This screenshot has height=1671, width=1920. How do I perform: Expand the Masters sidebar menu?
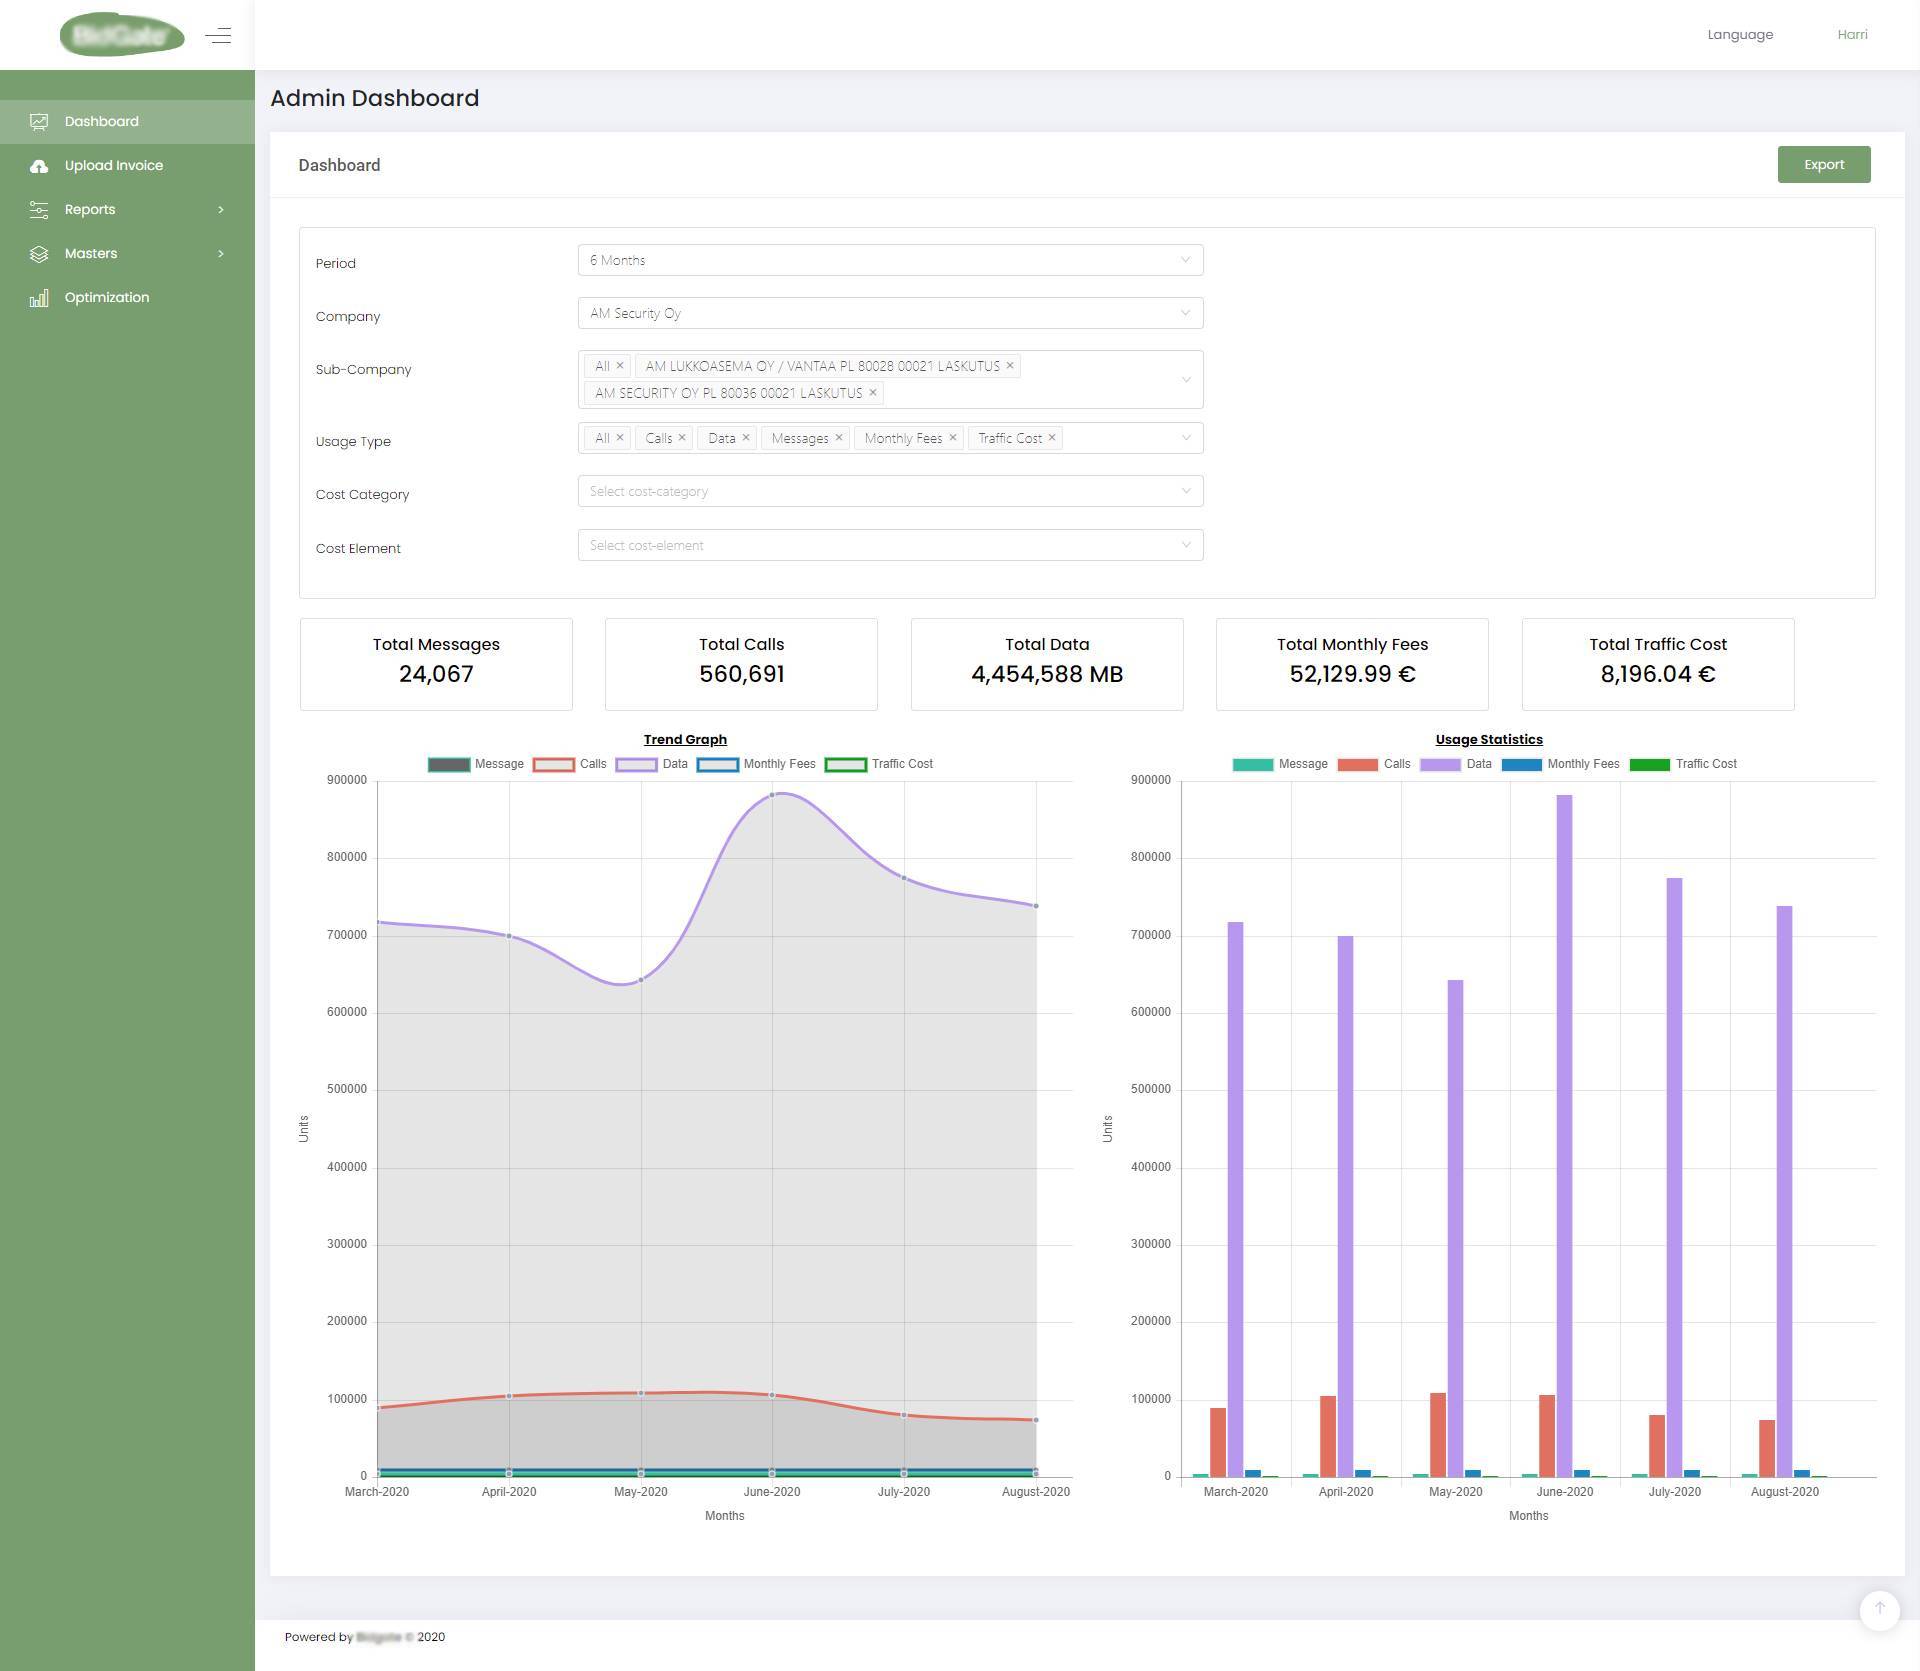pyautogui.click(x=221, y=254)
